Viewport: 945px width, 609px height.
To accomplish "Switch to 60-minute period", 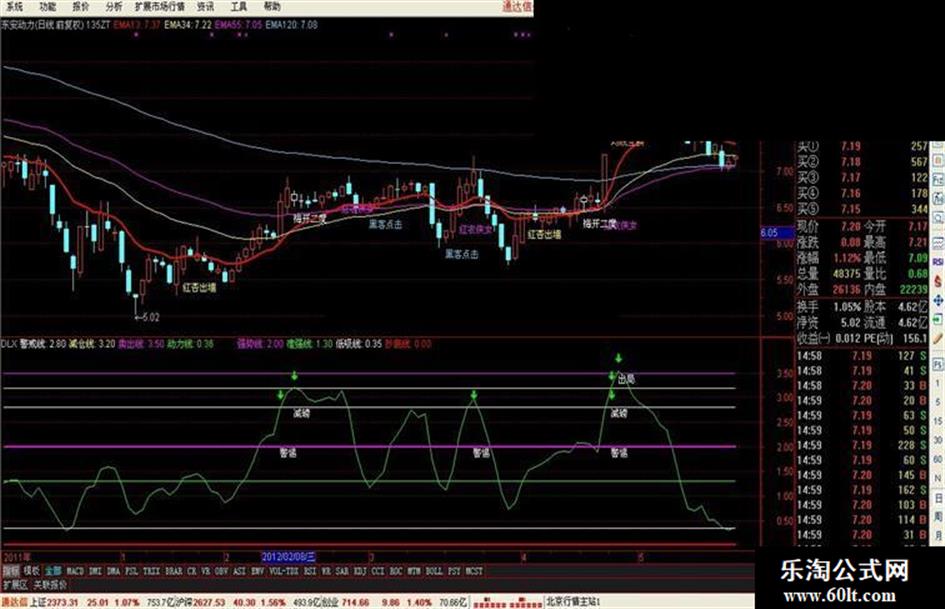I will coord(938,459).
